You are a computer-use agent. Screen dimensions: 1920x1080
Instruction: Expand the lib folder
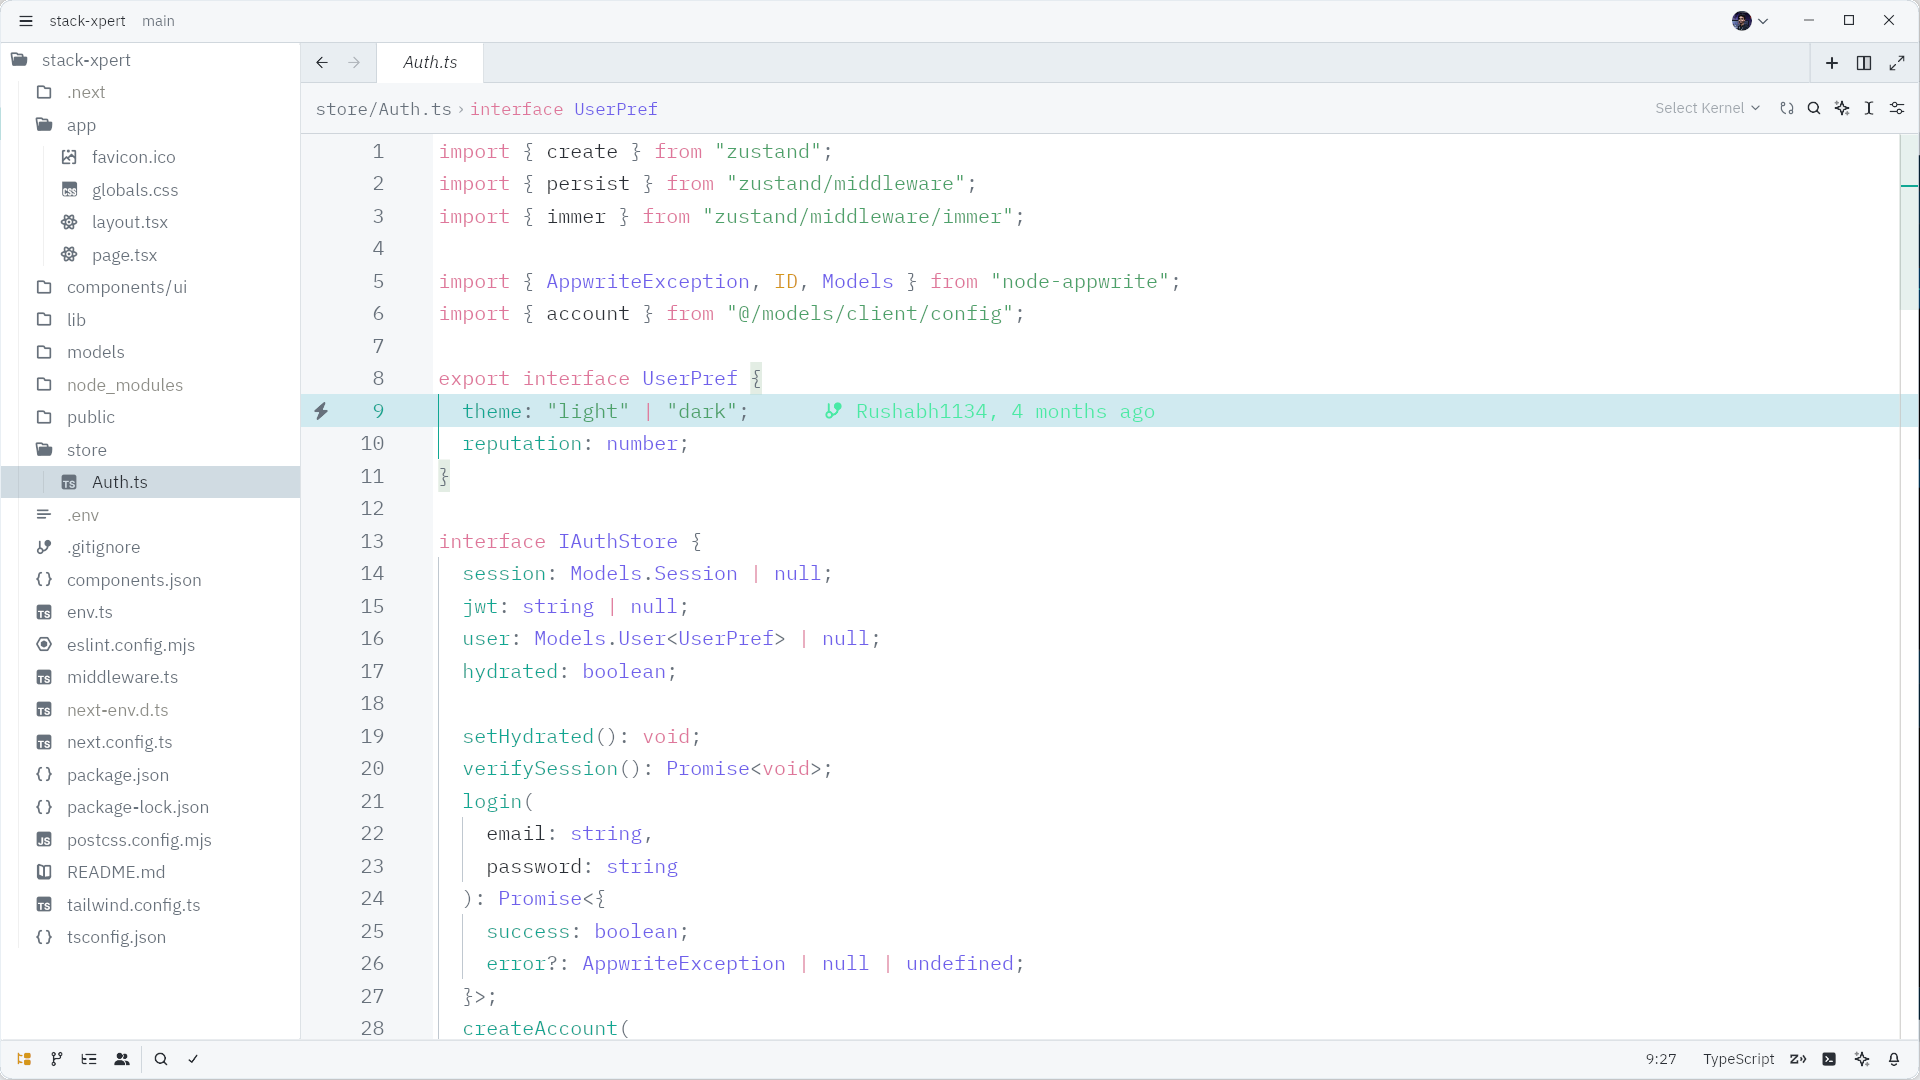[x=150, y=320]
